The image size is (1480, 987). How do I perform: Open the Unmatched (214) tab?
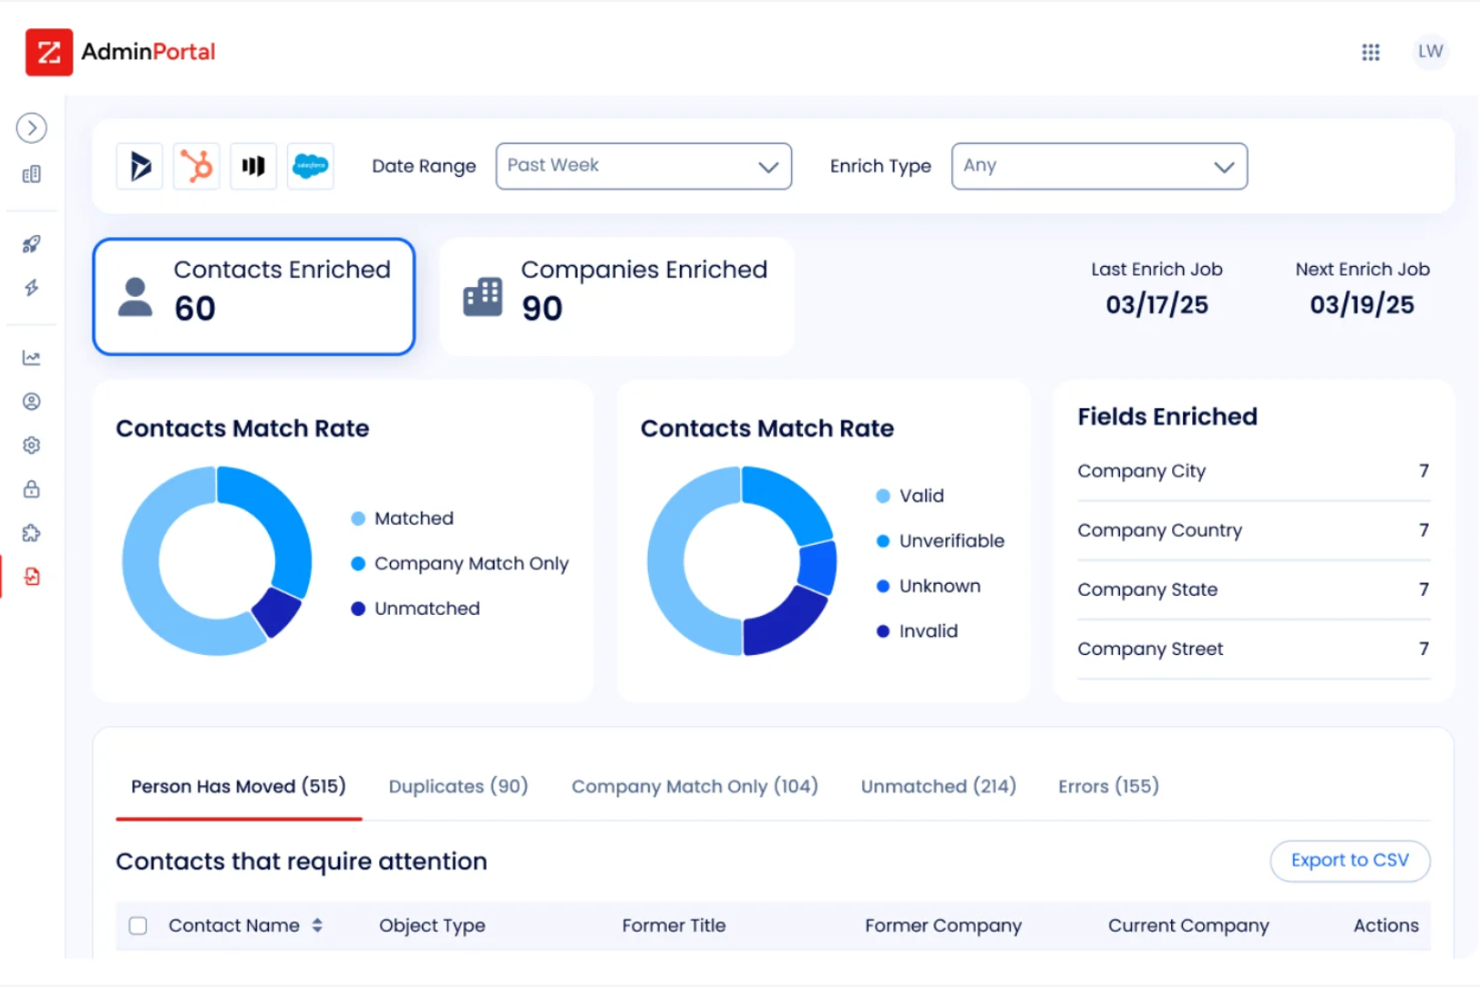coord(937,787)
